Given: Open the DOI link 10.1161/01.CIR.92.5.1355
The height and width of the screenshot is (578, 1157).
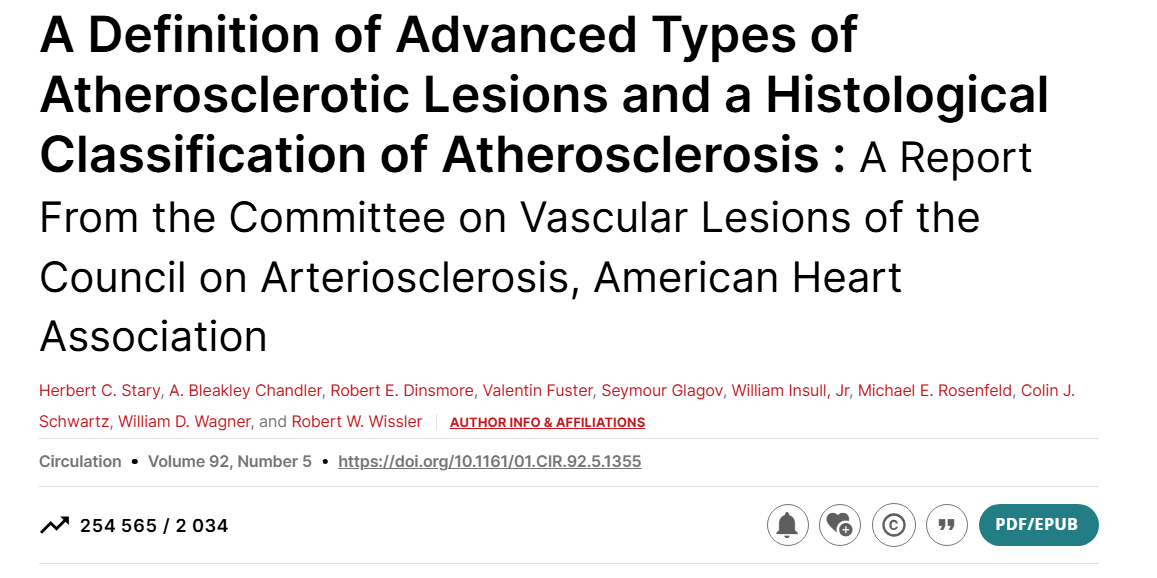Looking at the screenshot, I should [489, 461].
